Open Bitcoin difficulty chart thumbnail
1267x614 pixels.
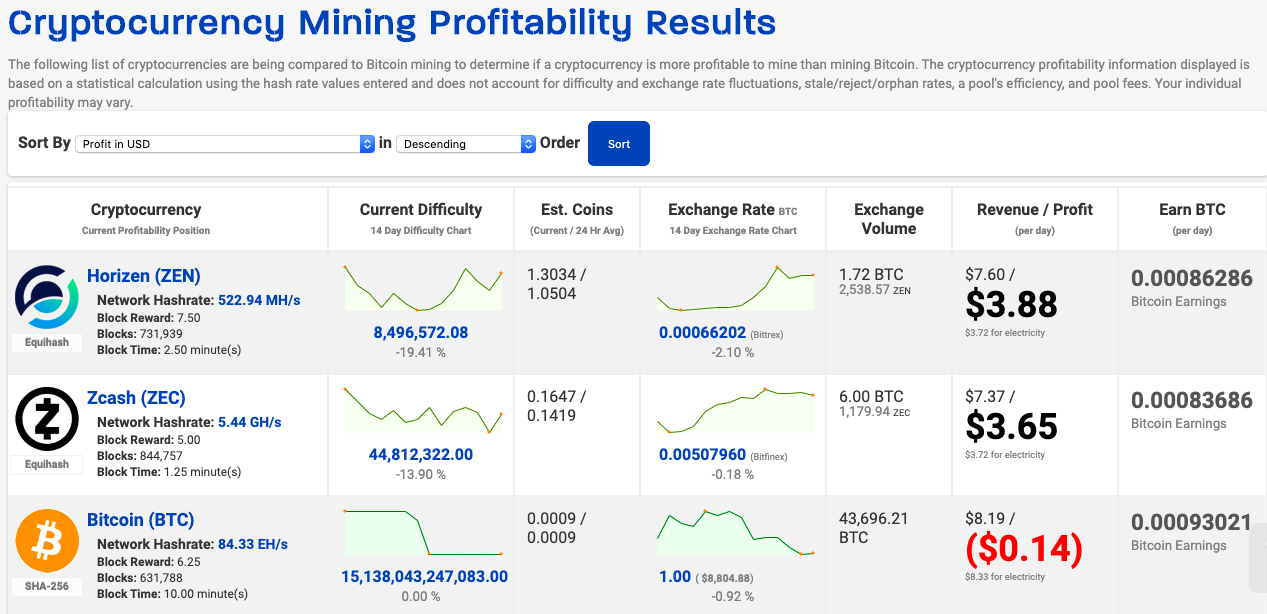(x=421, y=533)
